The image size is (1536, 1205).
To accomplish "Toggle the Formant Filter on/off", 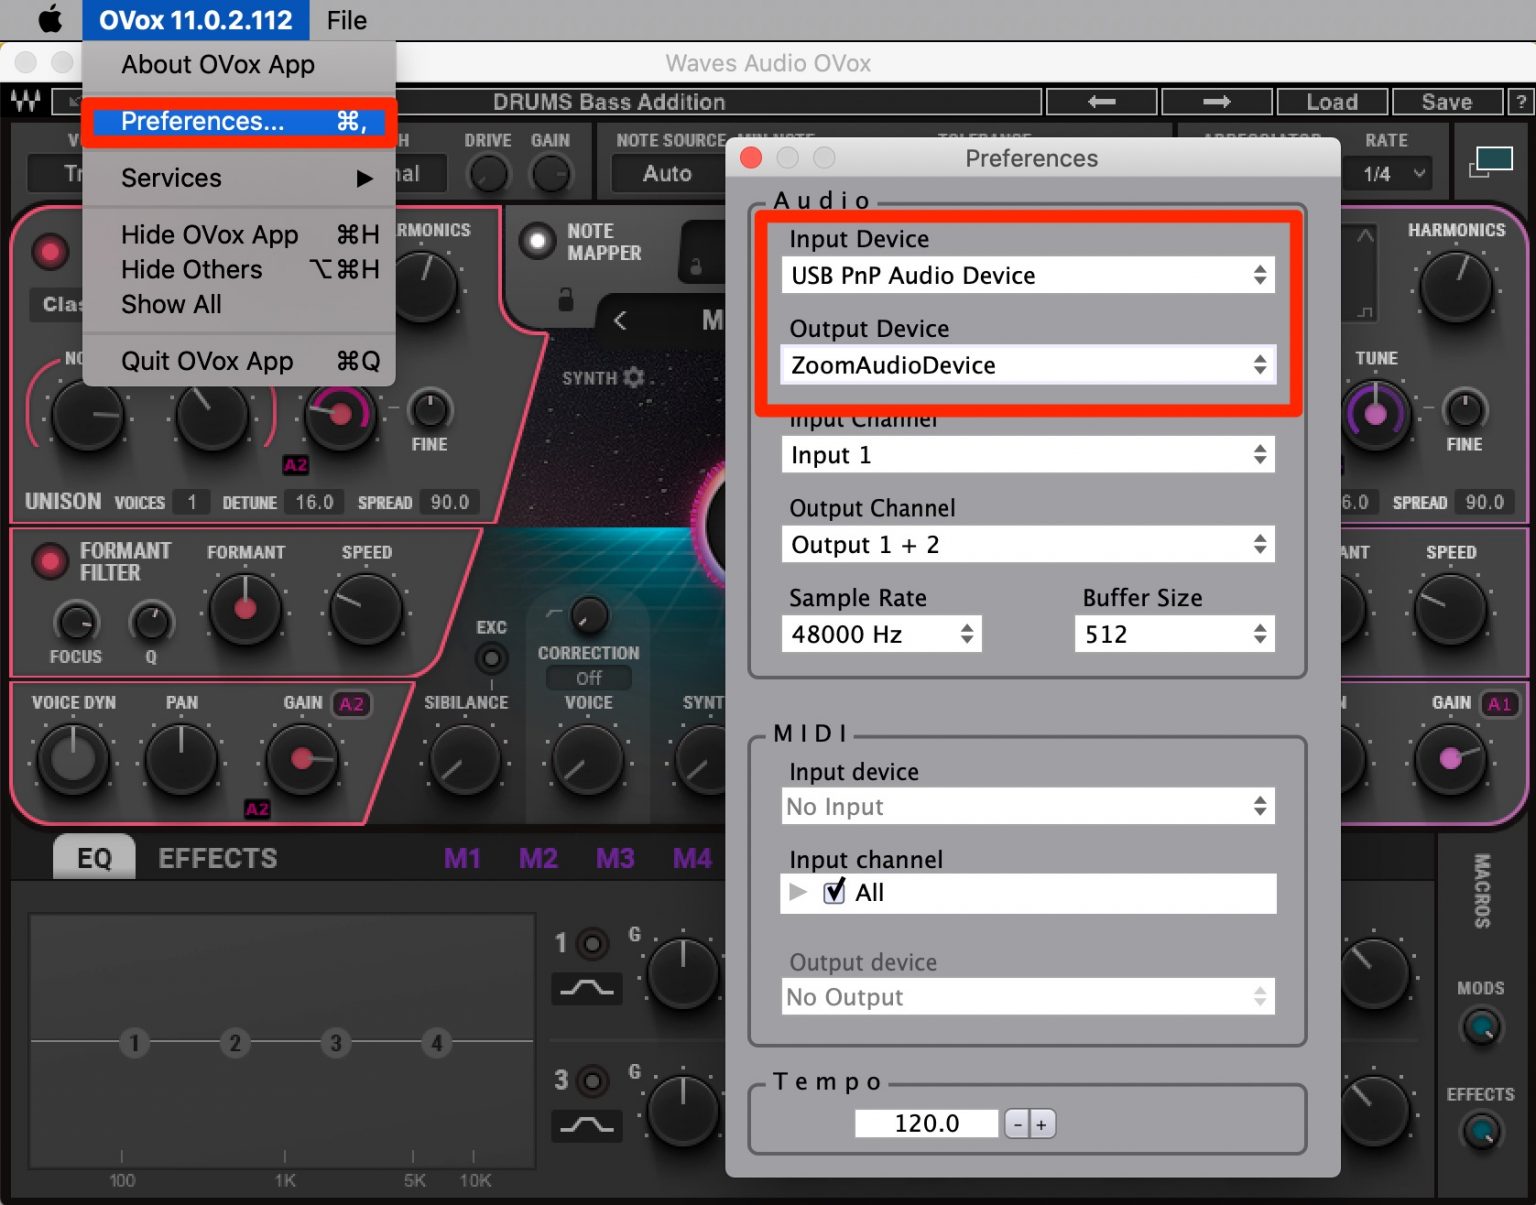I will click(x=50, y=562).
